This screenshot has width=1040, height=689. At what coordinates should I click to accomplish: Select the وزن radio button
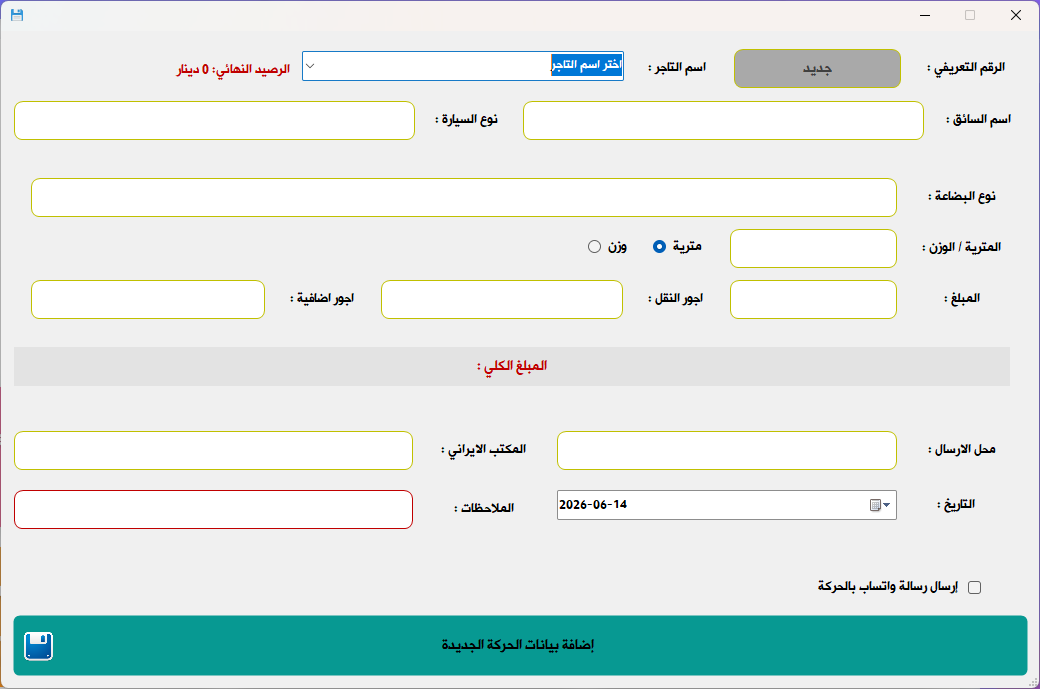coord(594,247)
